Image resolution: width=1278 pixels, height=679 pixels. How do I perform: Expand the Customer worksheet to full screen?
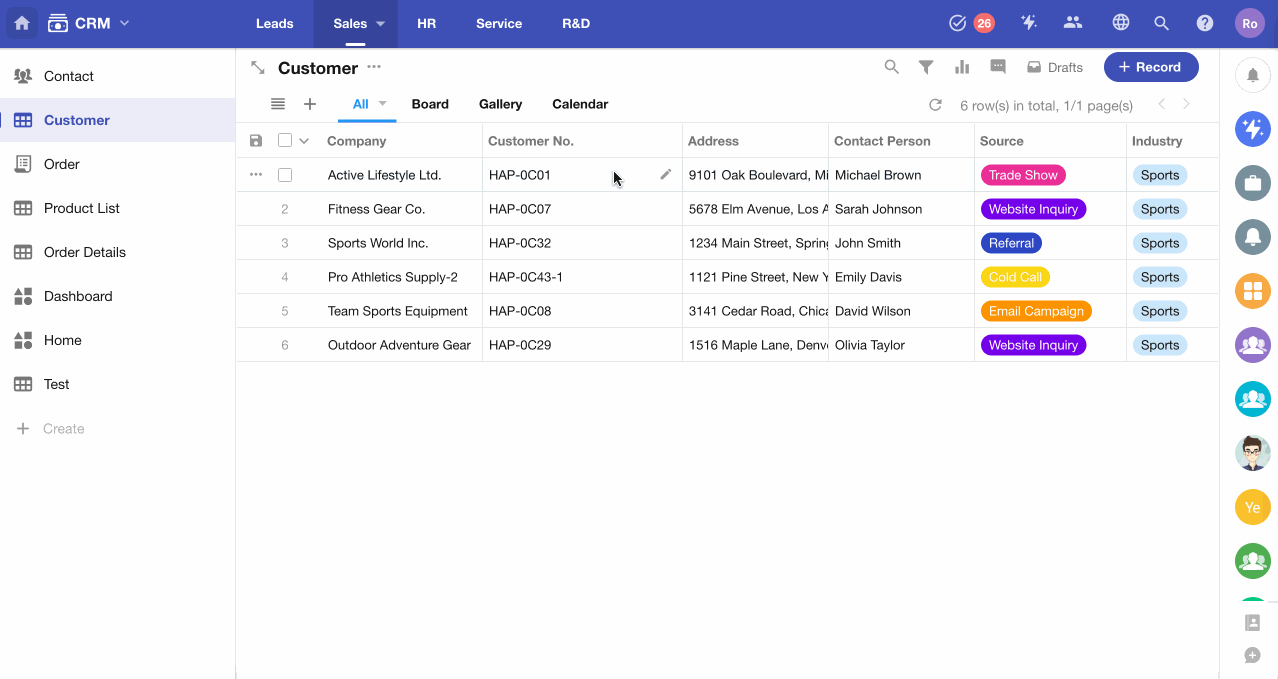(257, 68)
